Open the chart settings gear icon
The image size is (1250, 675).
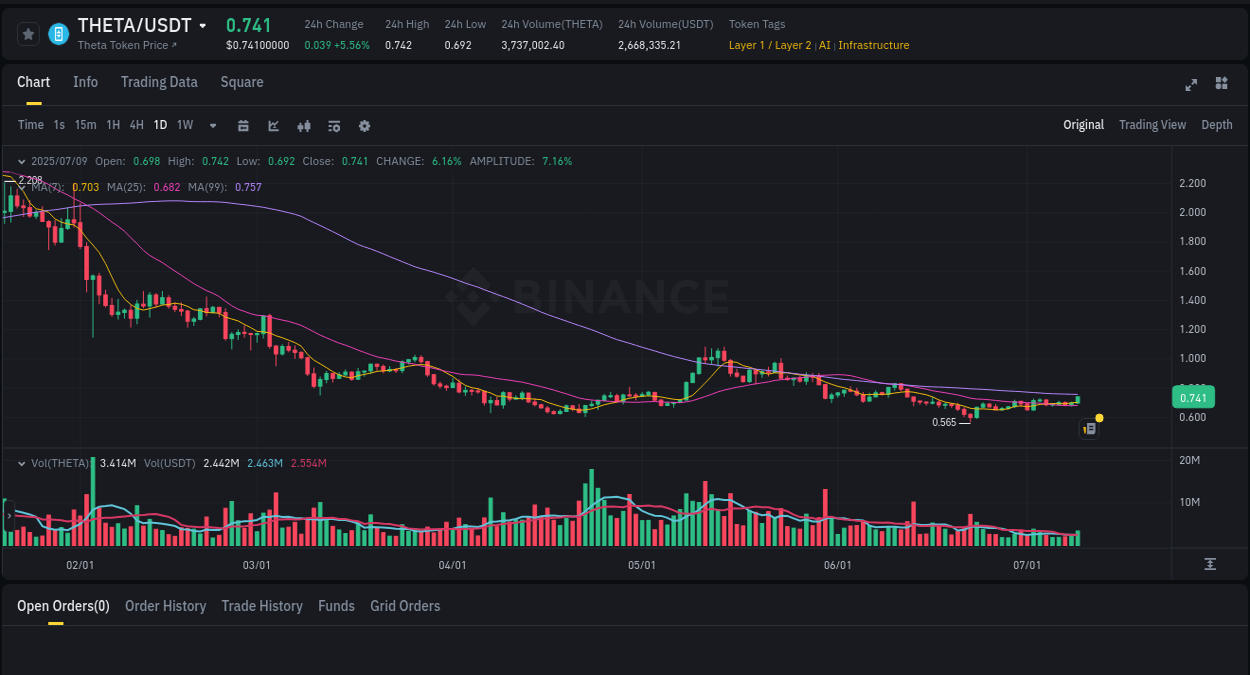(364, 125)
